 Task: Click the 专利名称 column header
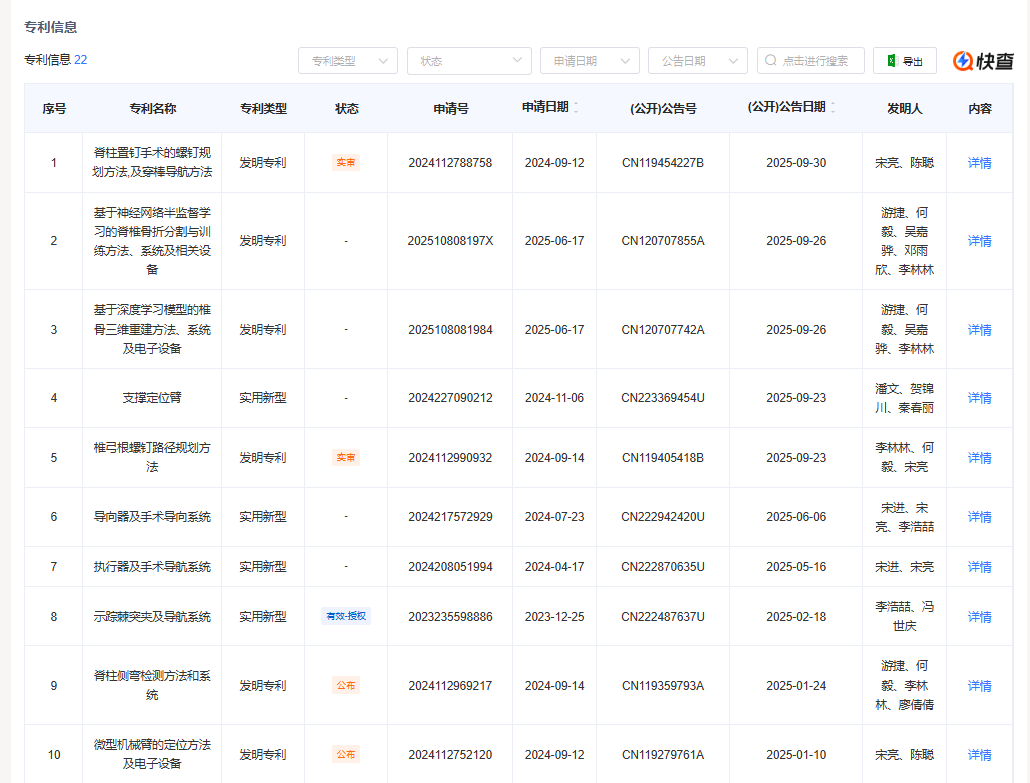coord(152,108)
